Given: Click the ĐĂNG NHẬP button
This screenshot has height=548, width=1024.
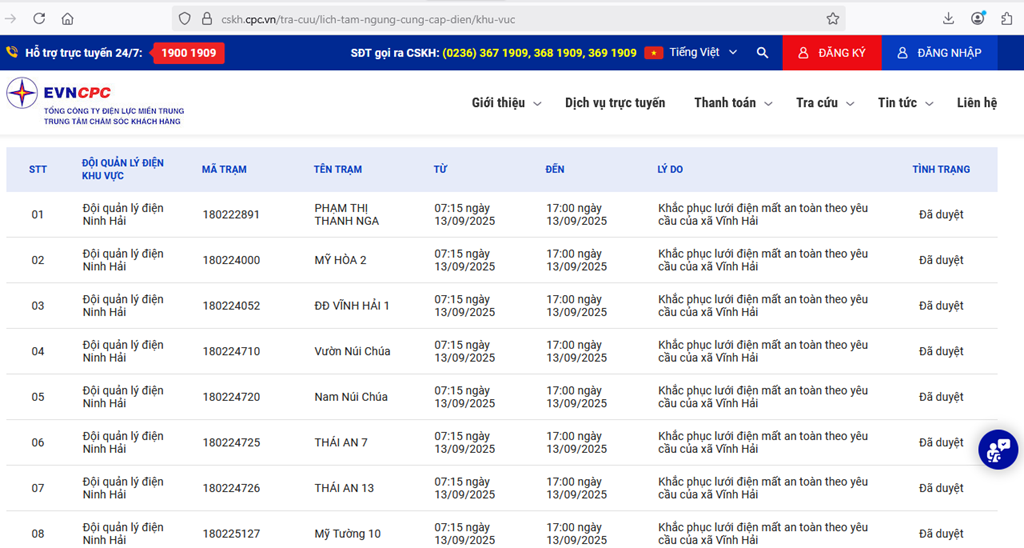Looking at the screenshot, I should pos(939,53).
